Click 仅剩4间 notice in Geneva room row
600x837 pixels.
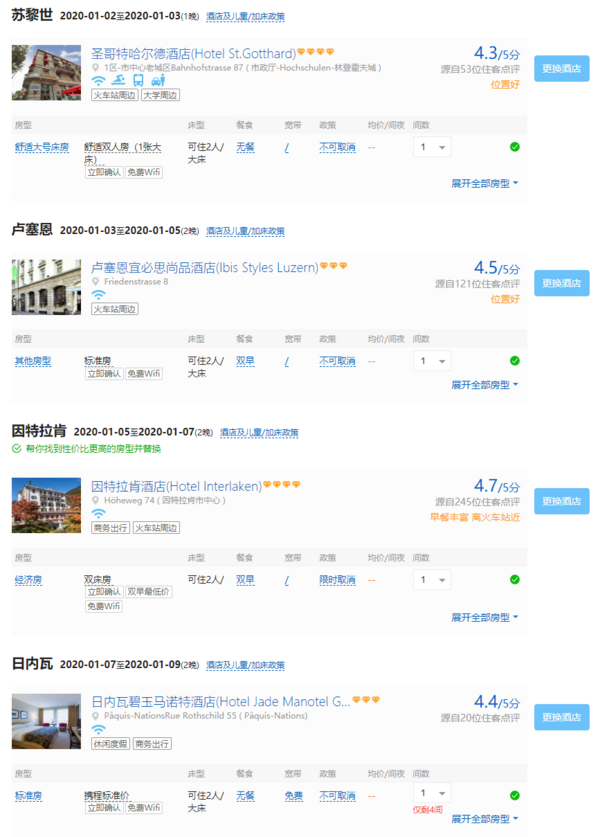click(x=428, y=810)
